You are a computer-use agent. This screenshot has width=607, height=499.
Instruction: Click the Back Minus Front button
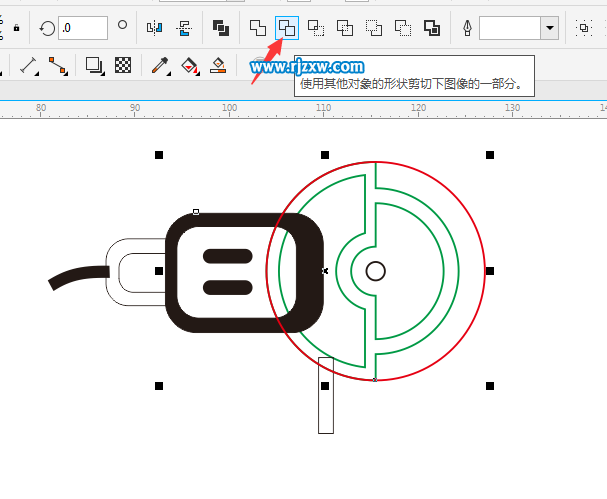403,28
